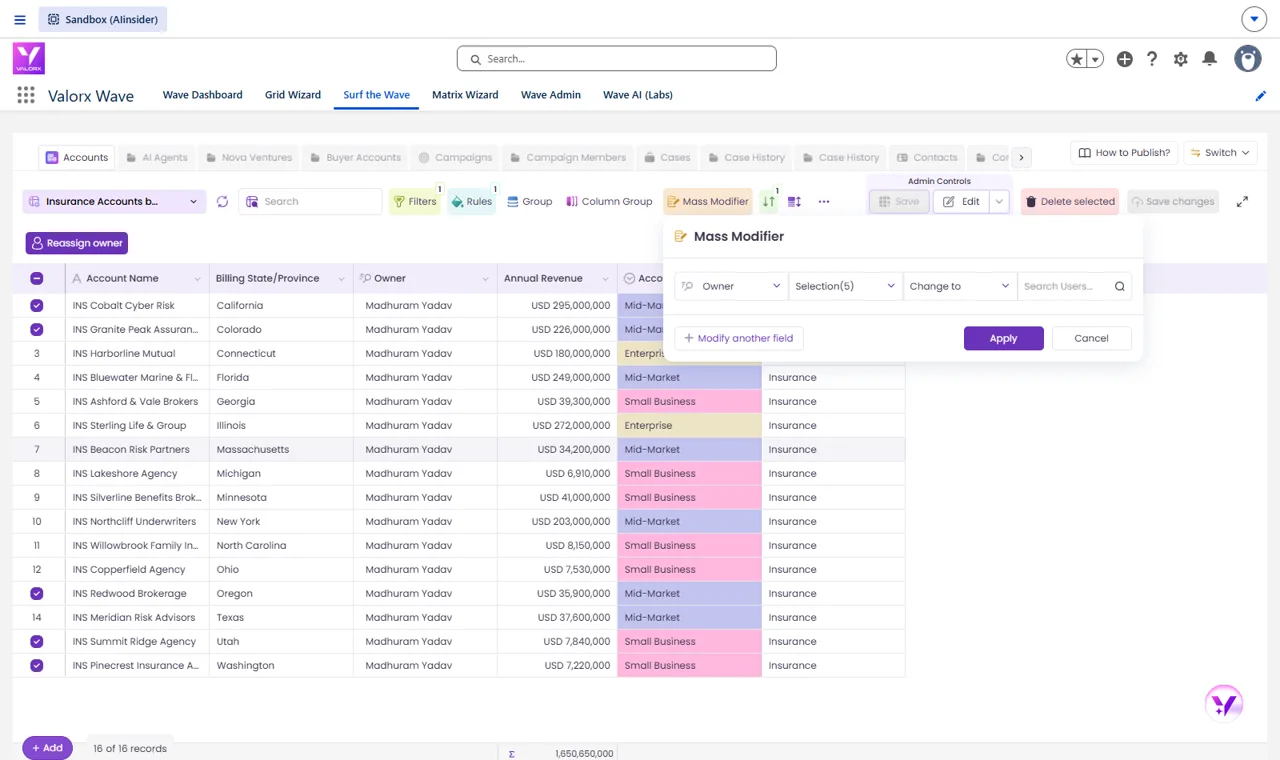Click Column Group toolbar button

[609, 201]
